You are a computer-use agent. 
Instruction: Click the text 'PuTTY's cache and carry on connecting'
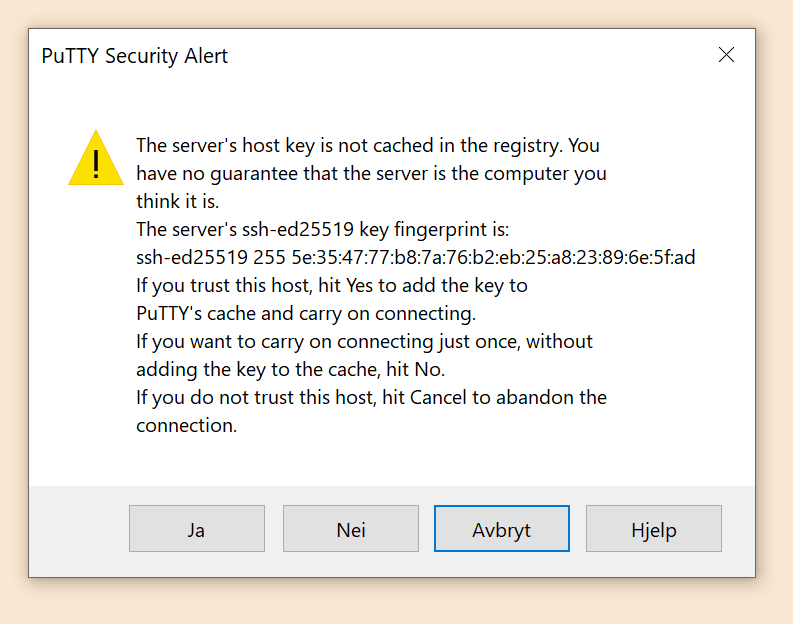coord(305,313)
